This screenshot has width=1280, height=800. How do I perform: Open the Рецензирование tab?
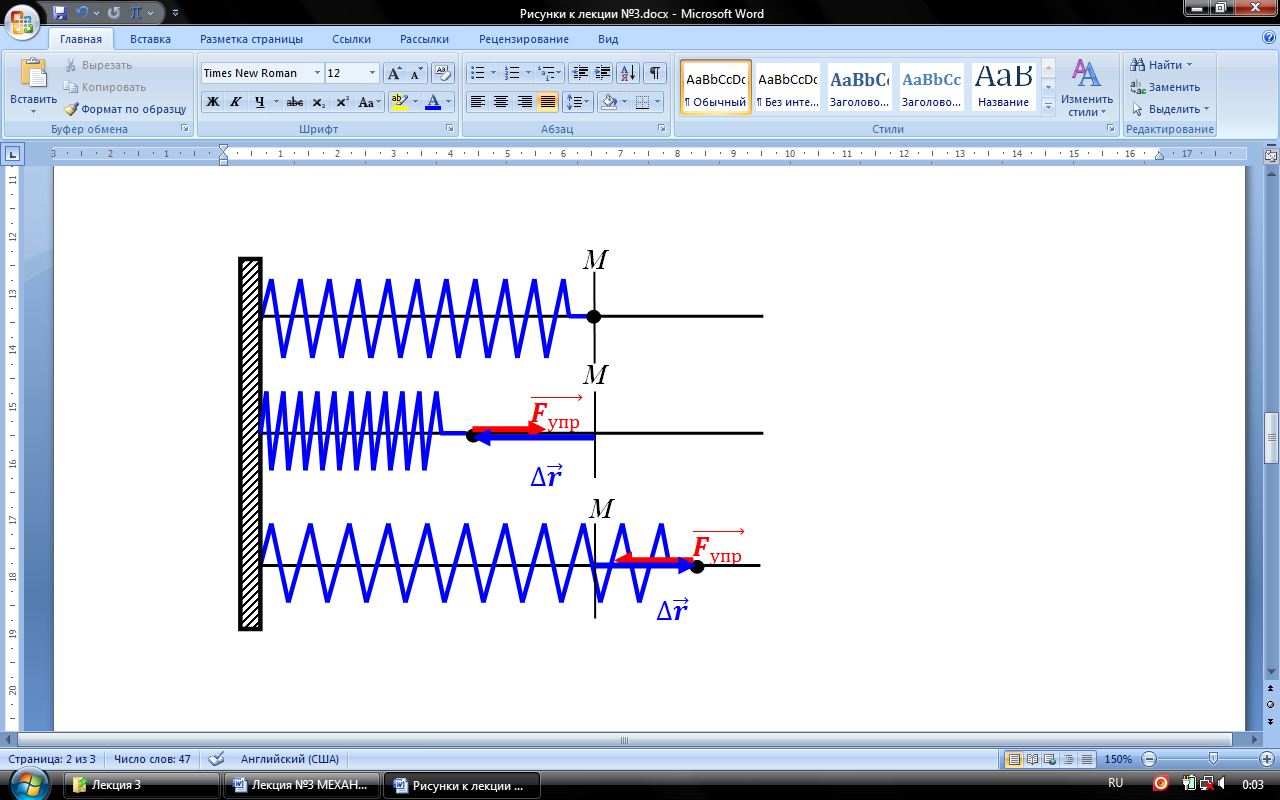523,39
